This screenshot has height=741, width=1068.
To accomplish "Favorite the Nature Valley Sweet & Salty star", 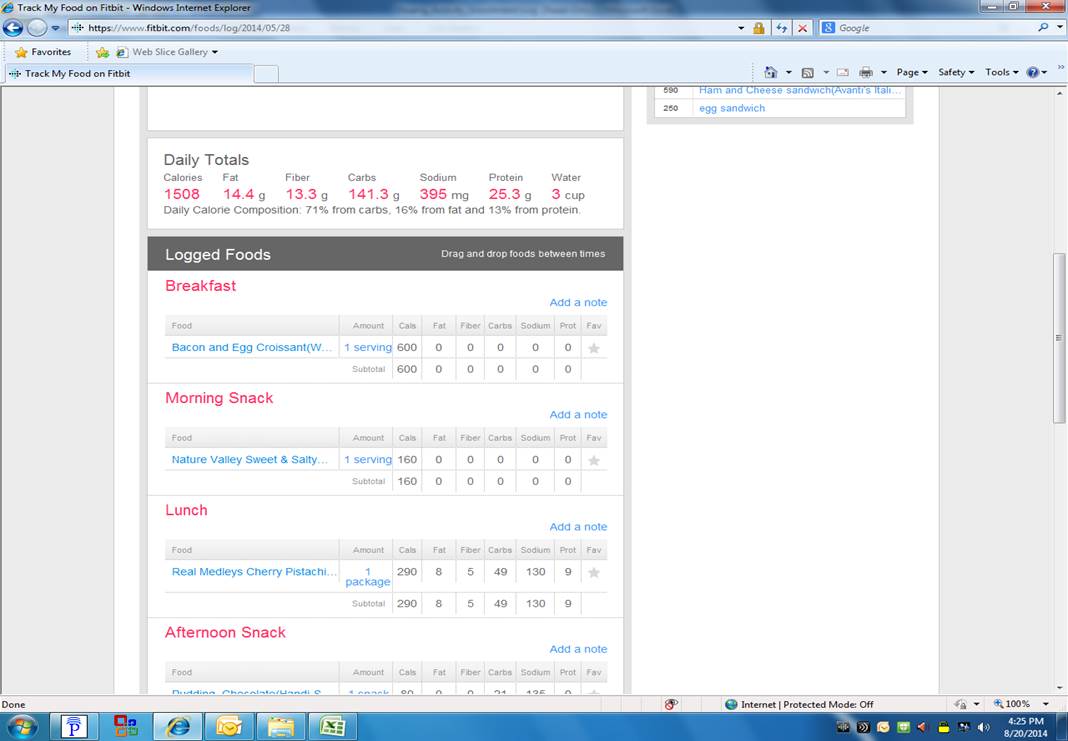I will 594,460.
